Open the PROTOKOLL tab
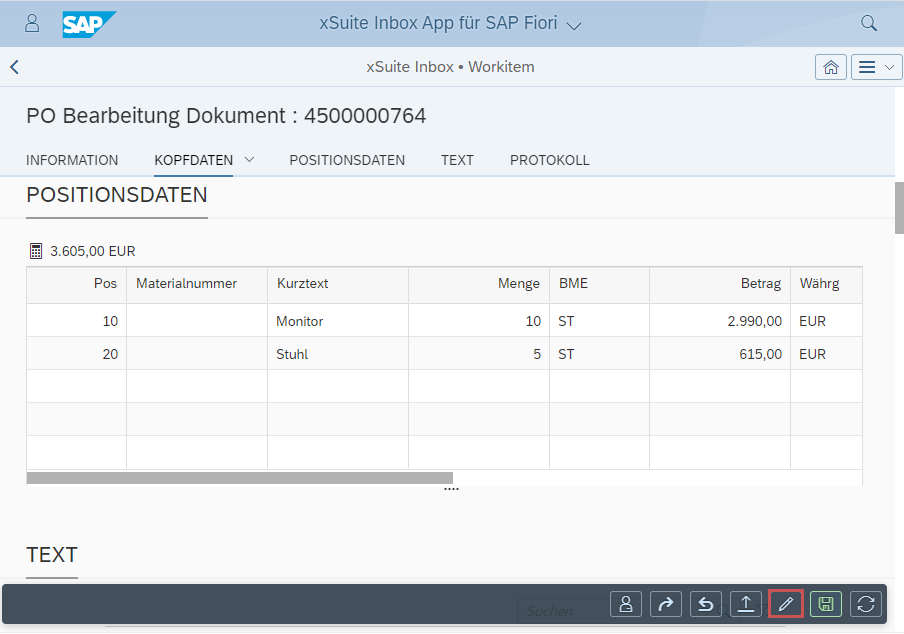This screenshot has height=634, width=904. tap(549, 159)
